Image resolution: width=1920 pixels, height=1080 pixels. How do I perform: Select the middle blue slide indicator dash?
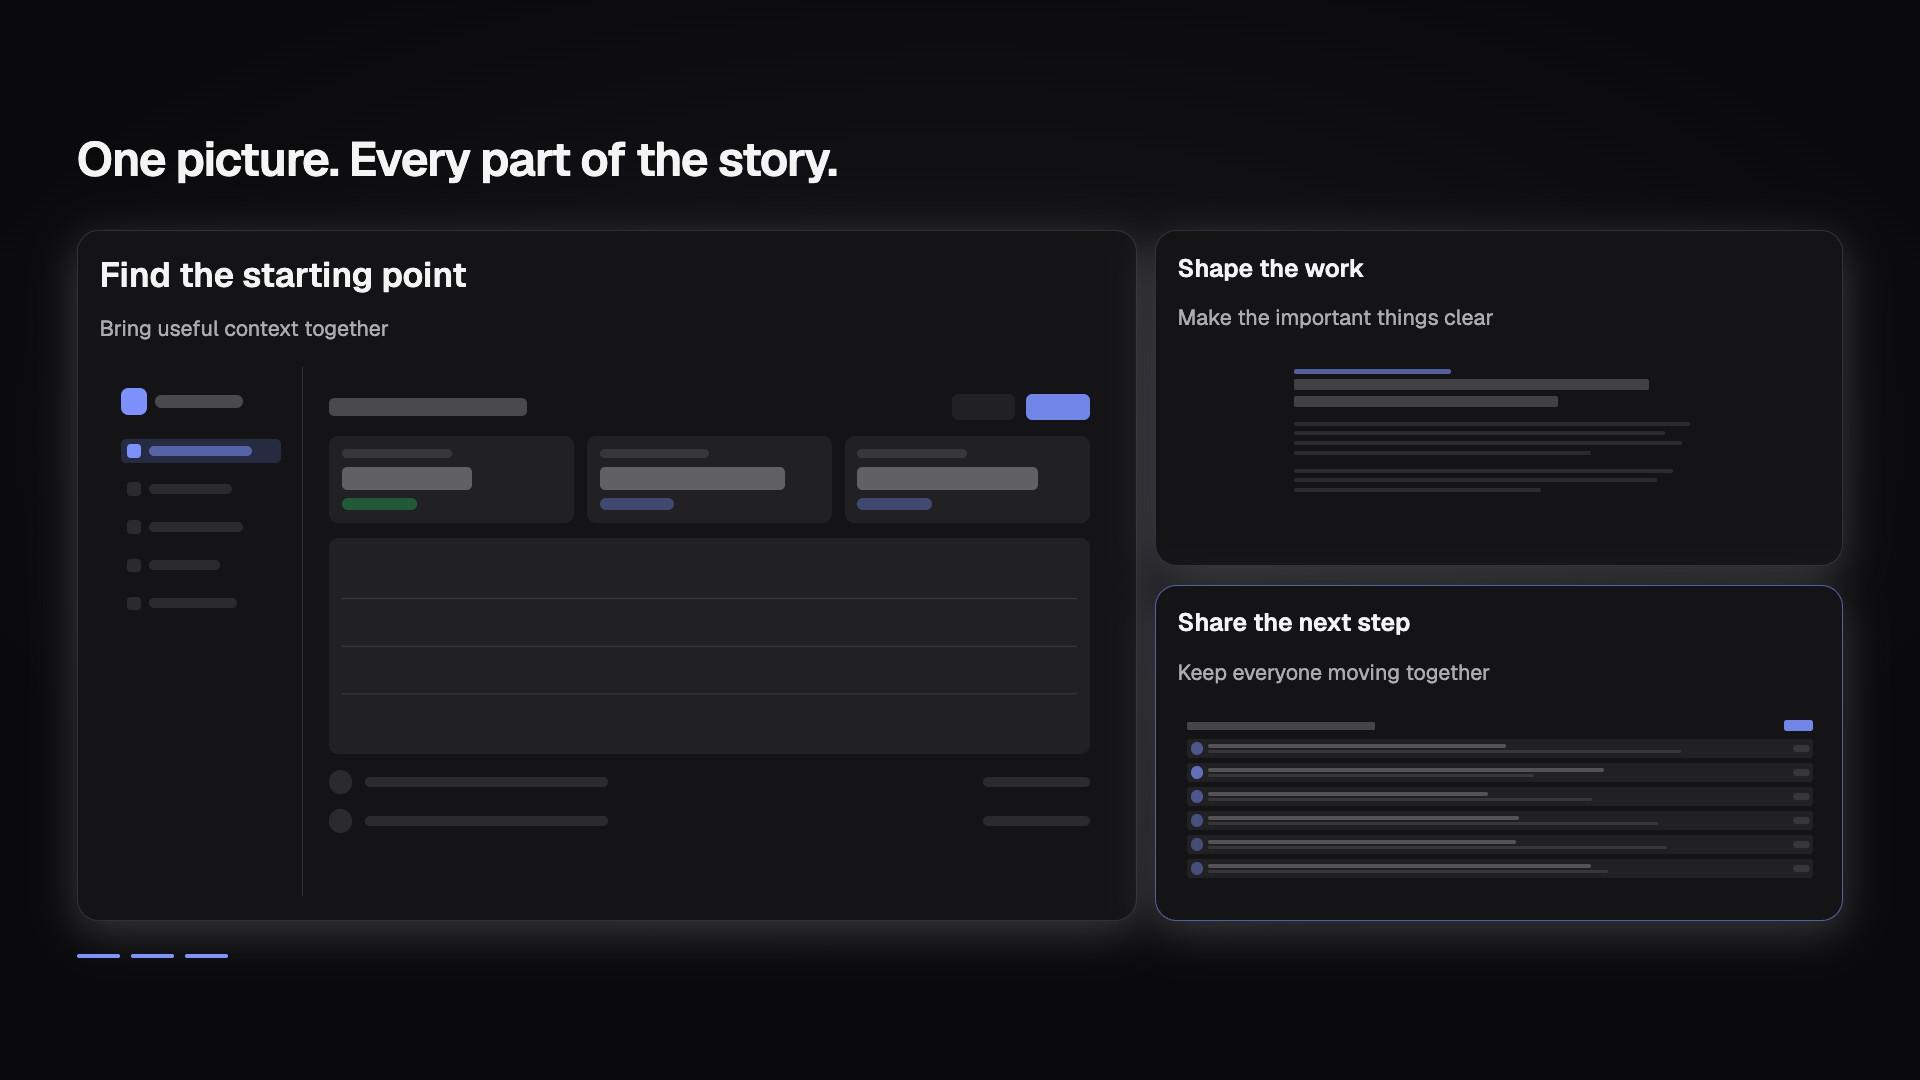coord(152,956)
